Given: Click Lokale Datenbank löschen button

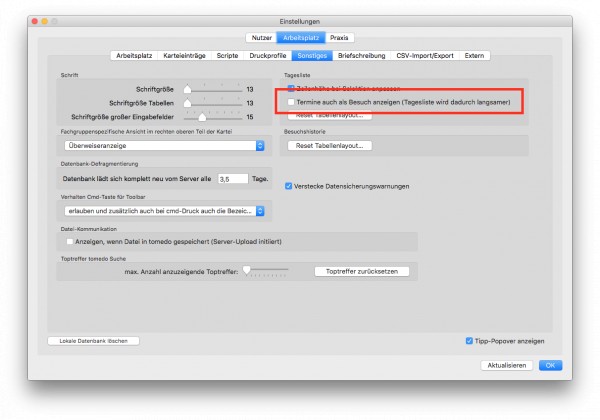Looking at the screenshot, I should pyautogui.click(x=93, y=341).
